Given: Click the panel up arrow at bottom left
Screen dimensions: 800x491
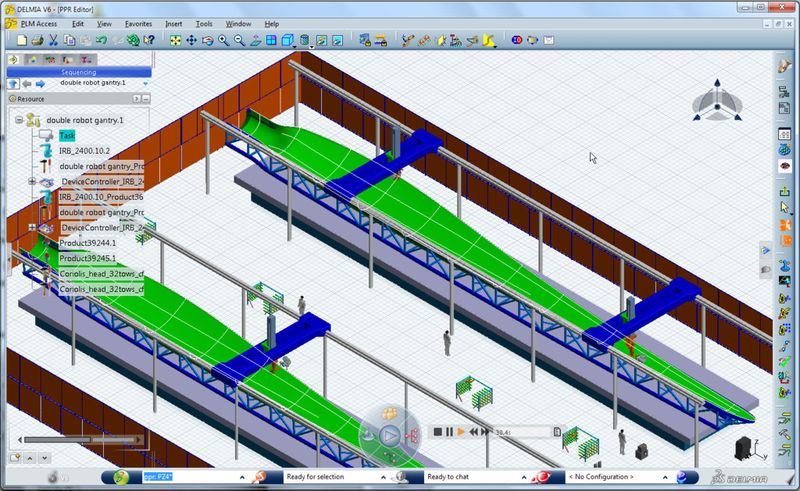Looking at the screenshot, I should [x=30, y=458].
